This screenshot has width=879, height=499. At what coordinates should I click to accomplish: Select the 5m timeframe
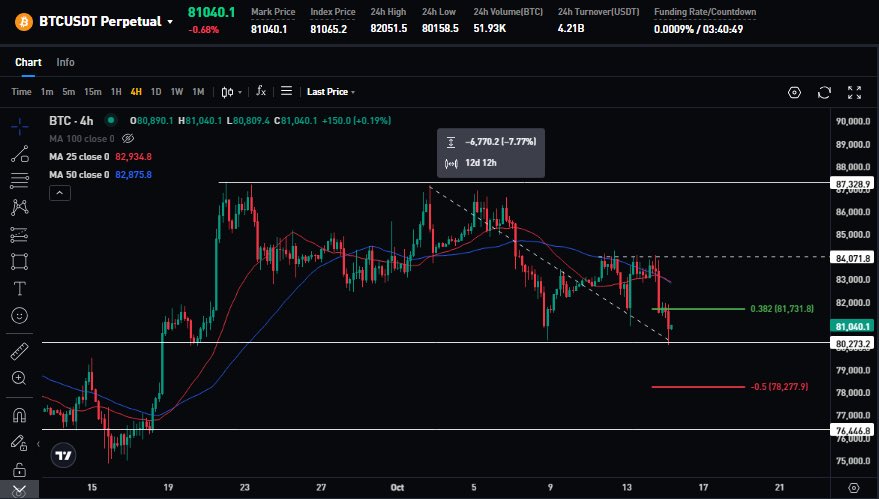click(x=68, y=91)
